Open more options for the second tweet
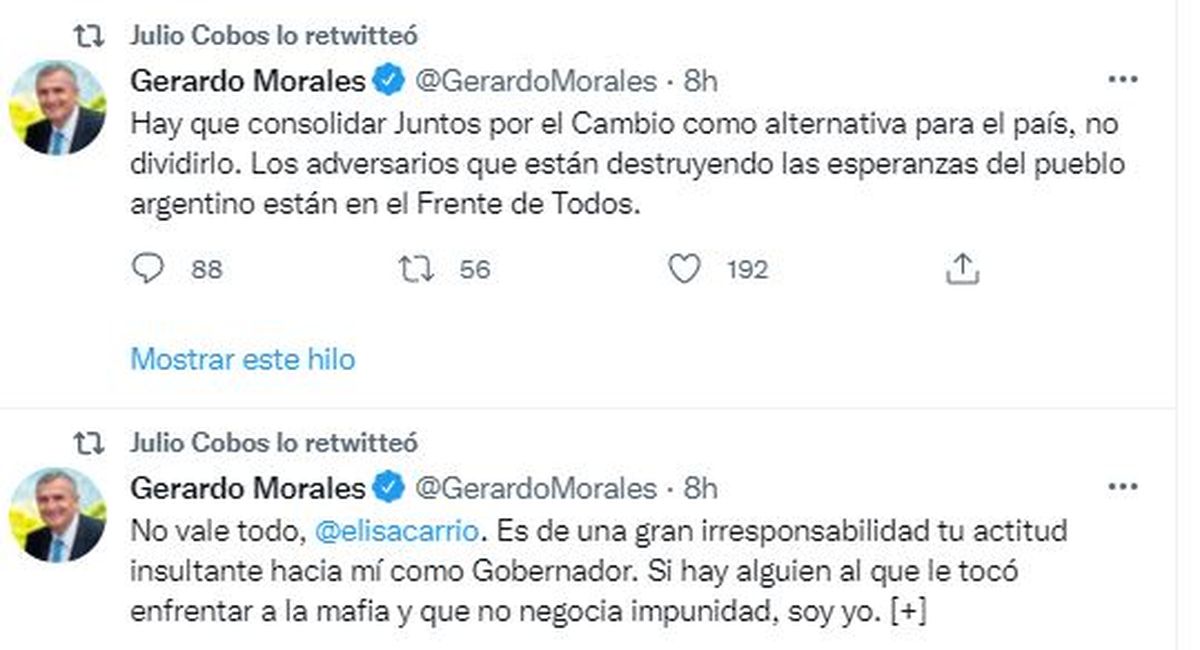Viewport: 1200px width, 650px height. [x=1123, y=488]
